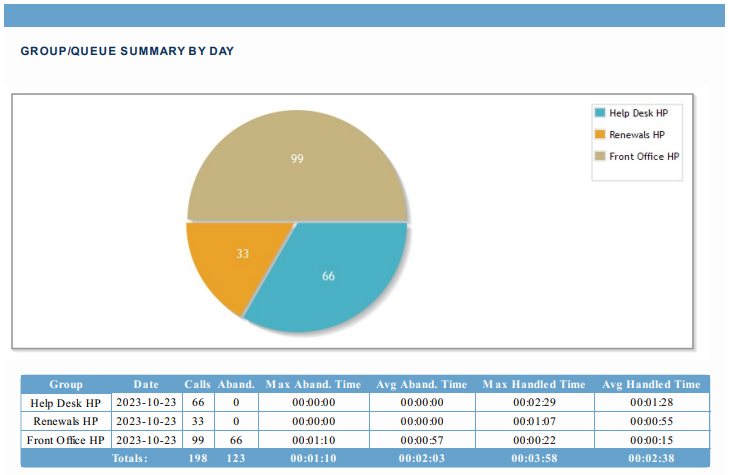Click the Aband. value 66 in Front Office row

(236, 440)
